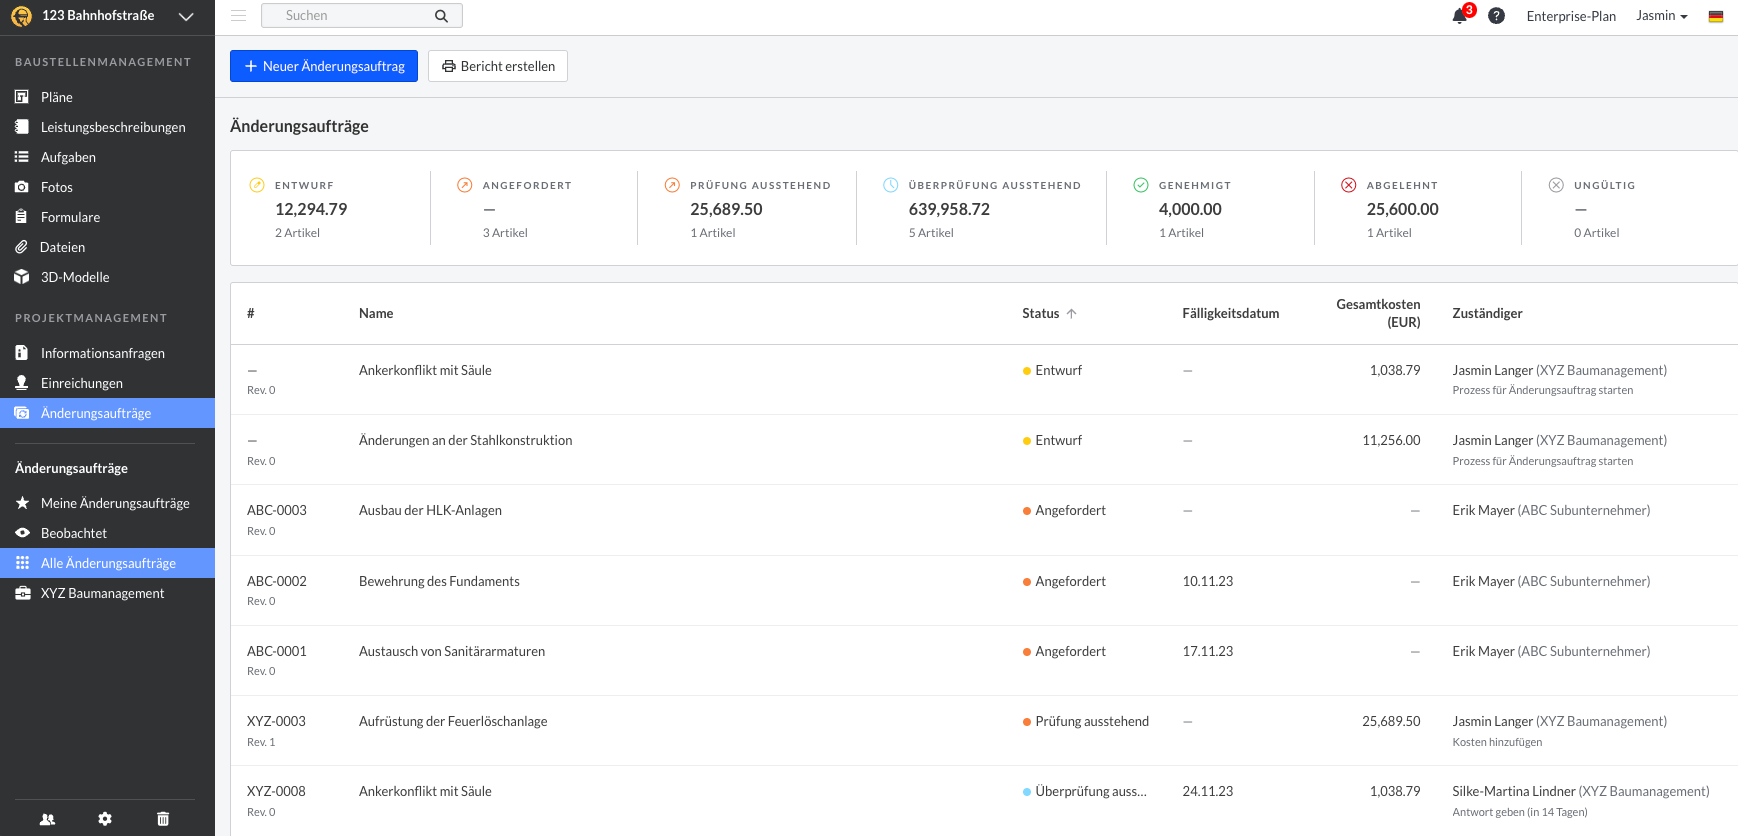The width and height of the screenshot is (1738, 836).
Task: Sort by Gesamtkosten (EUR) column
Action: point(1378,313)
